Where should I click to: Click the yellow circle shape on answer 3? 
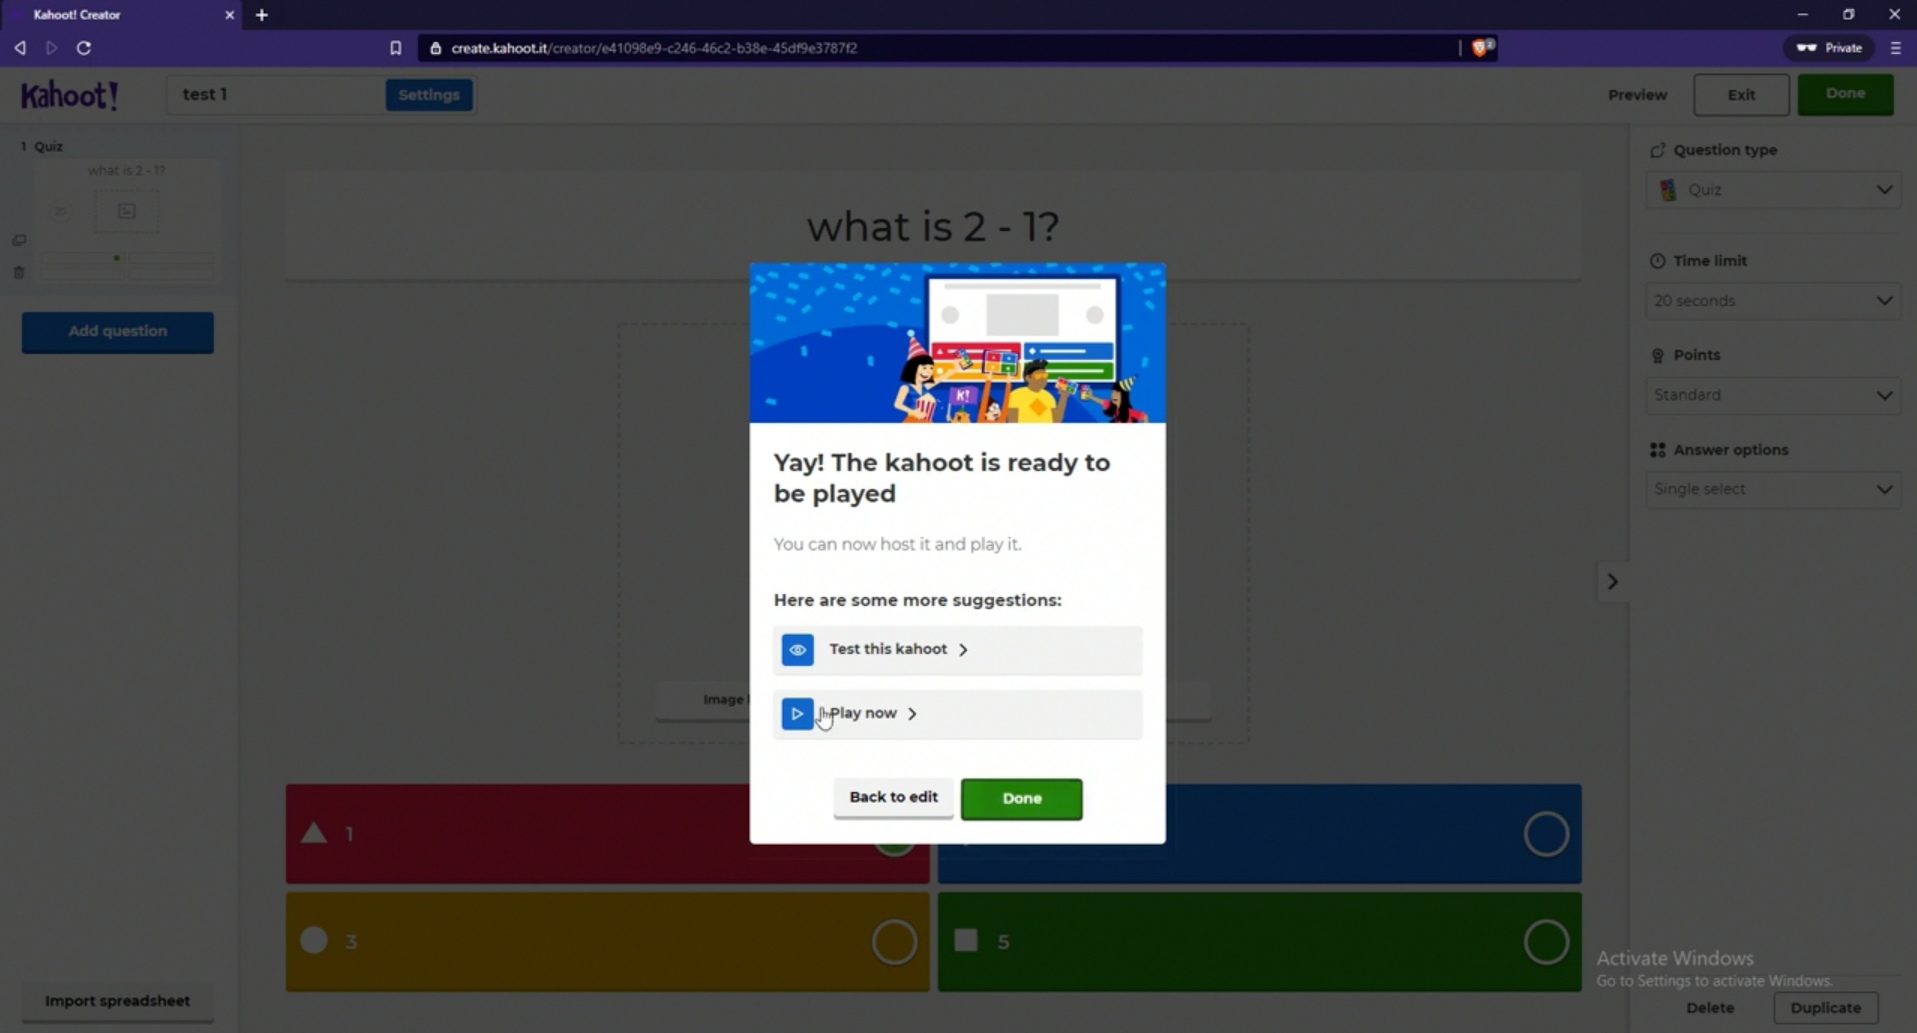[314, 940]
